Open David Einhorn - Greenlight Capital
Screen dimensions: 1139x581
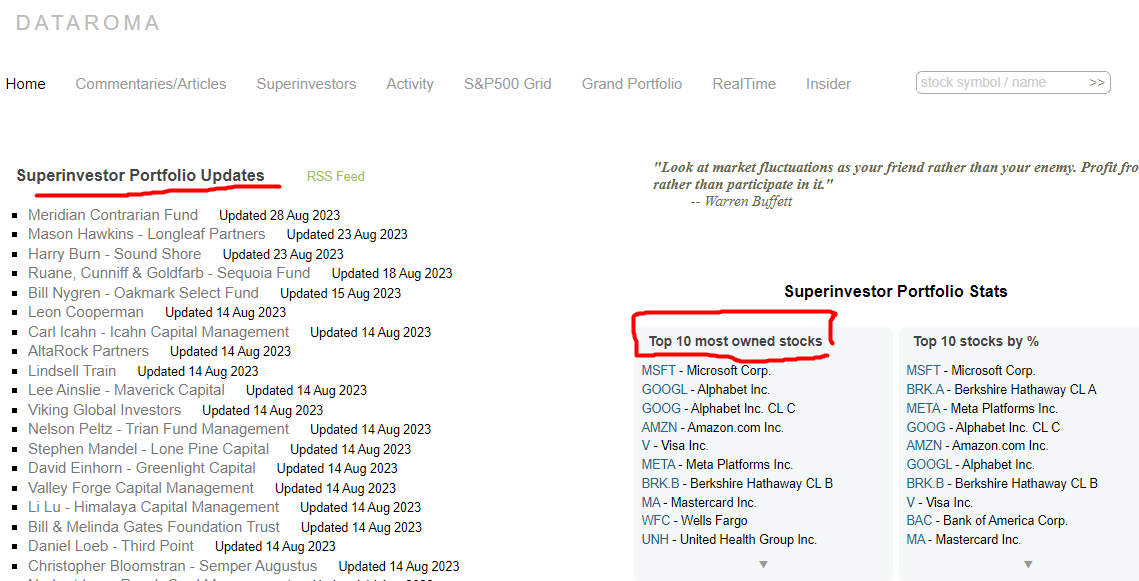coord(142,468)
